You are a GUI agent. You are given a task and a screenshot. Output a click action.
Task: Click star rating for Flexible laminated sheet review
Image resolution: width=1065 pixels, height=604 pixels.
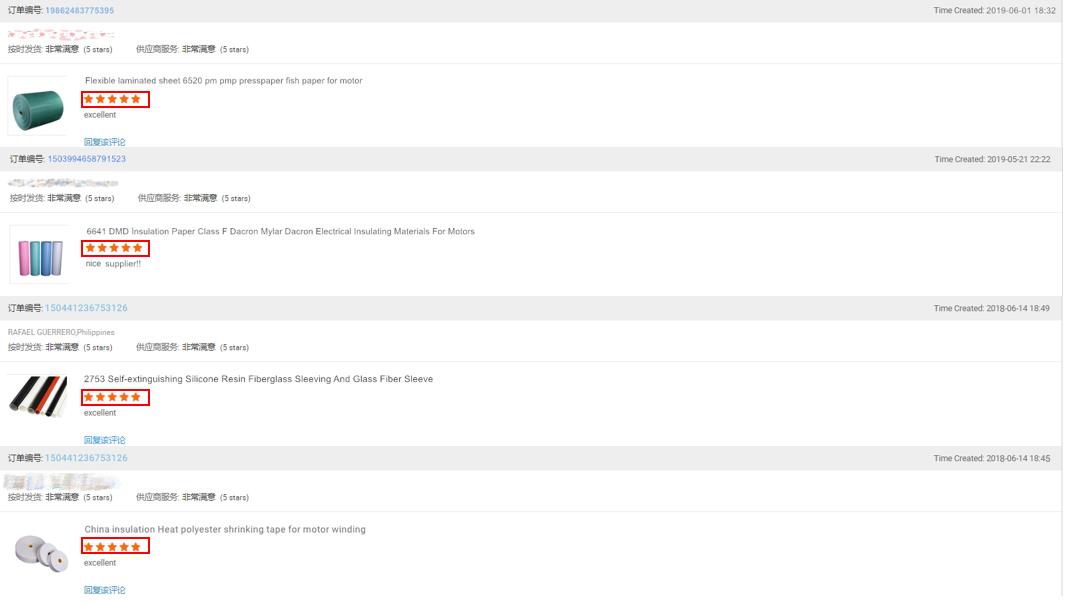coord(115,99)
